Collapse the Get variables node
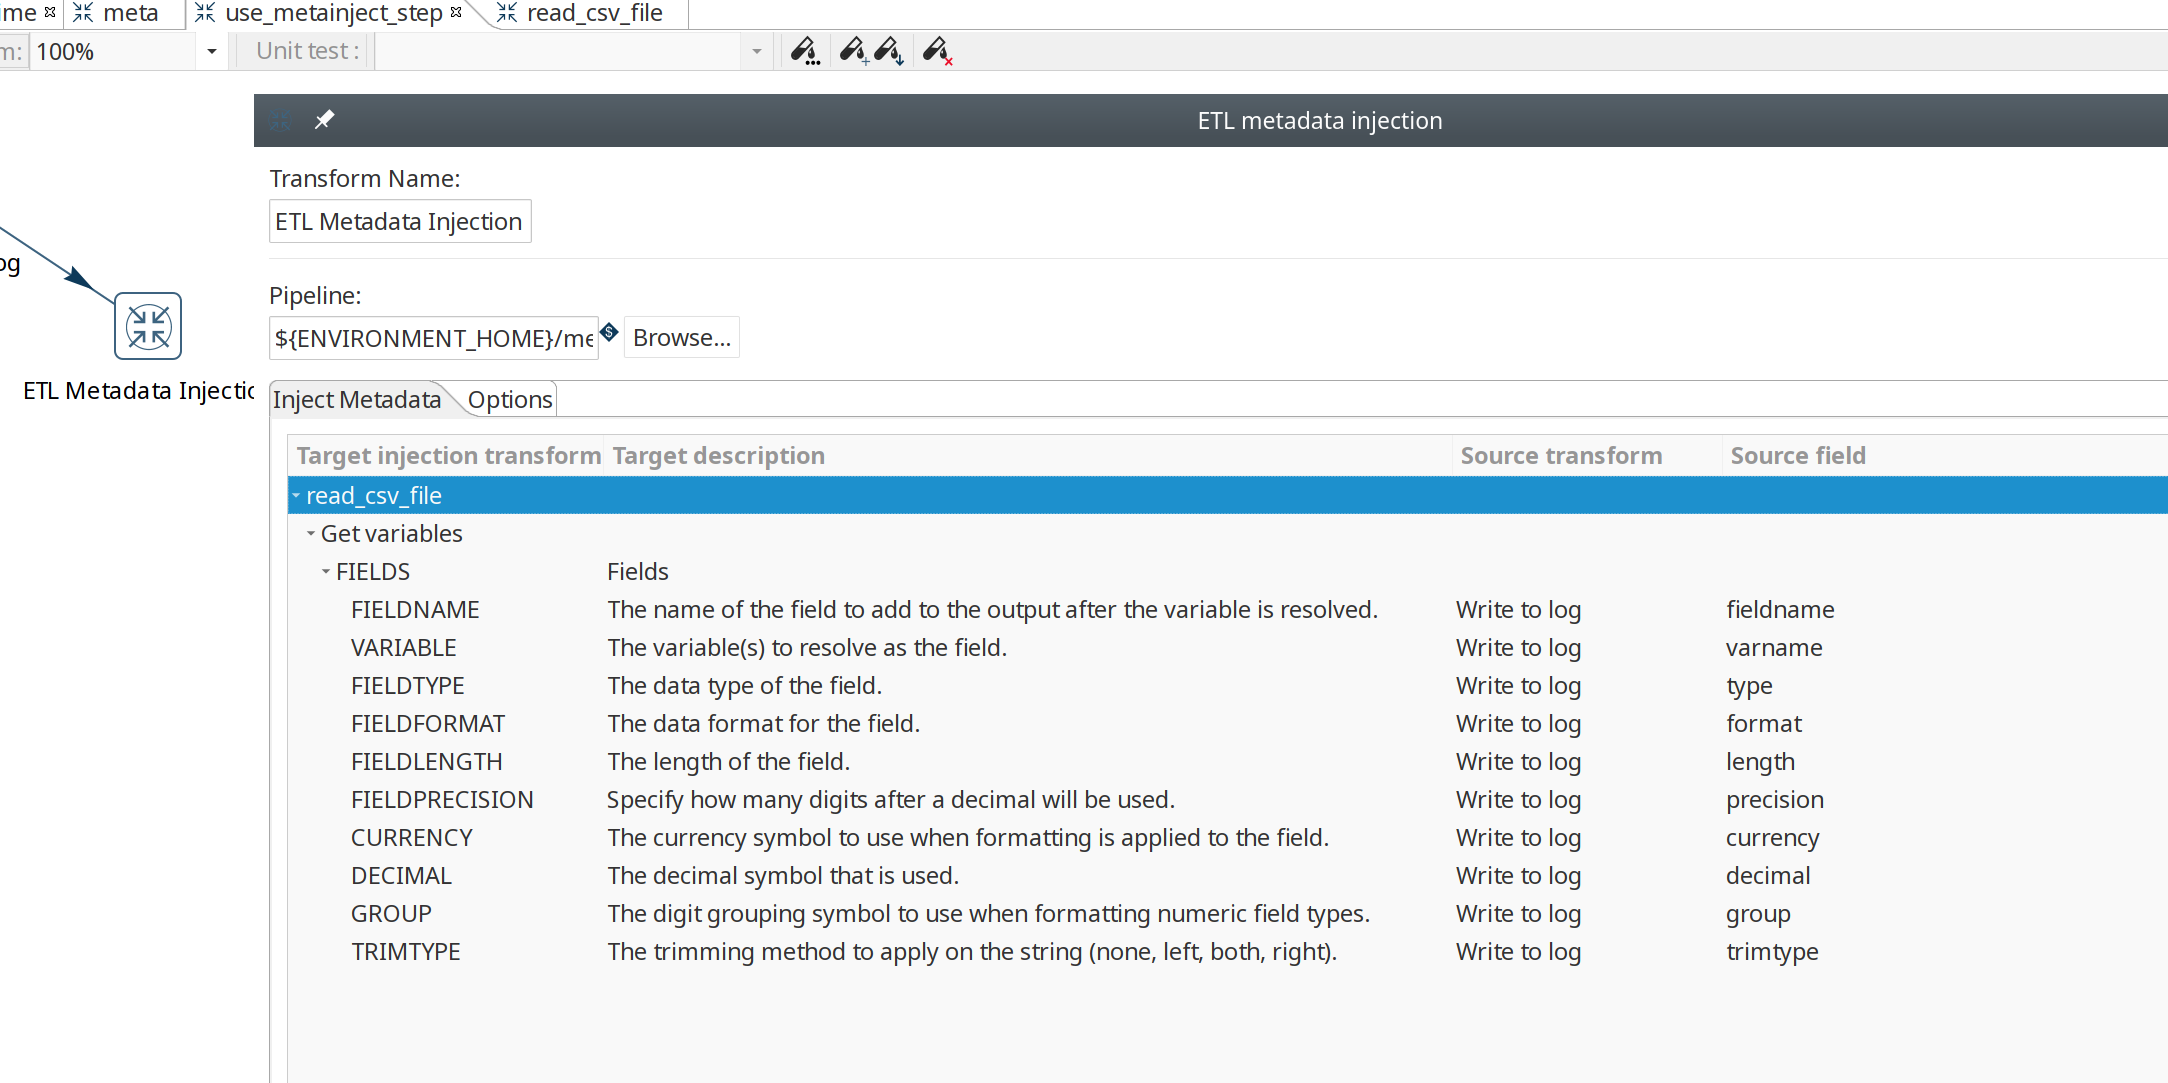 pyautogui.click(x=311, y=533)
